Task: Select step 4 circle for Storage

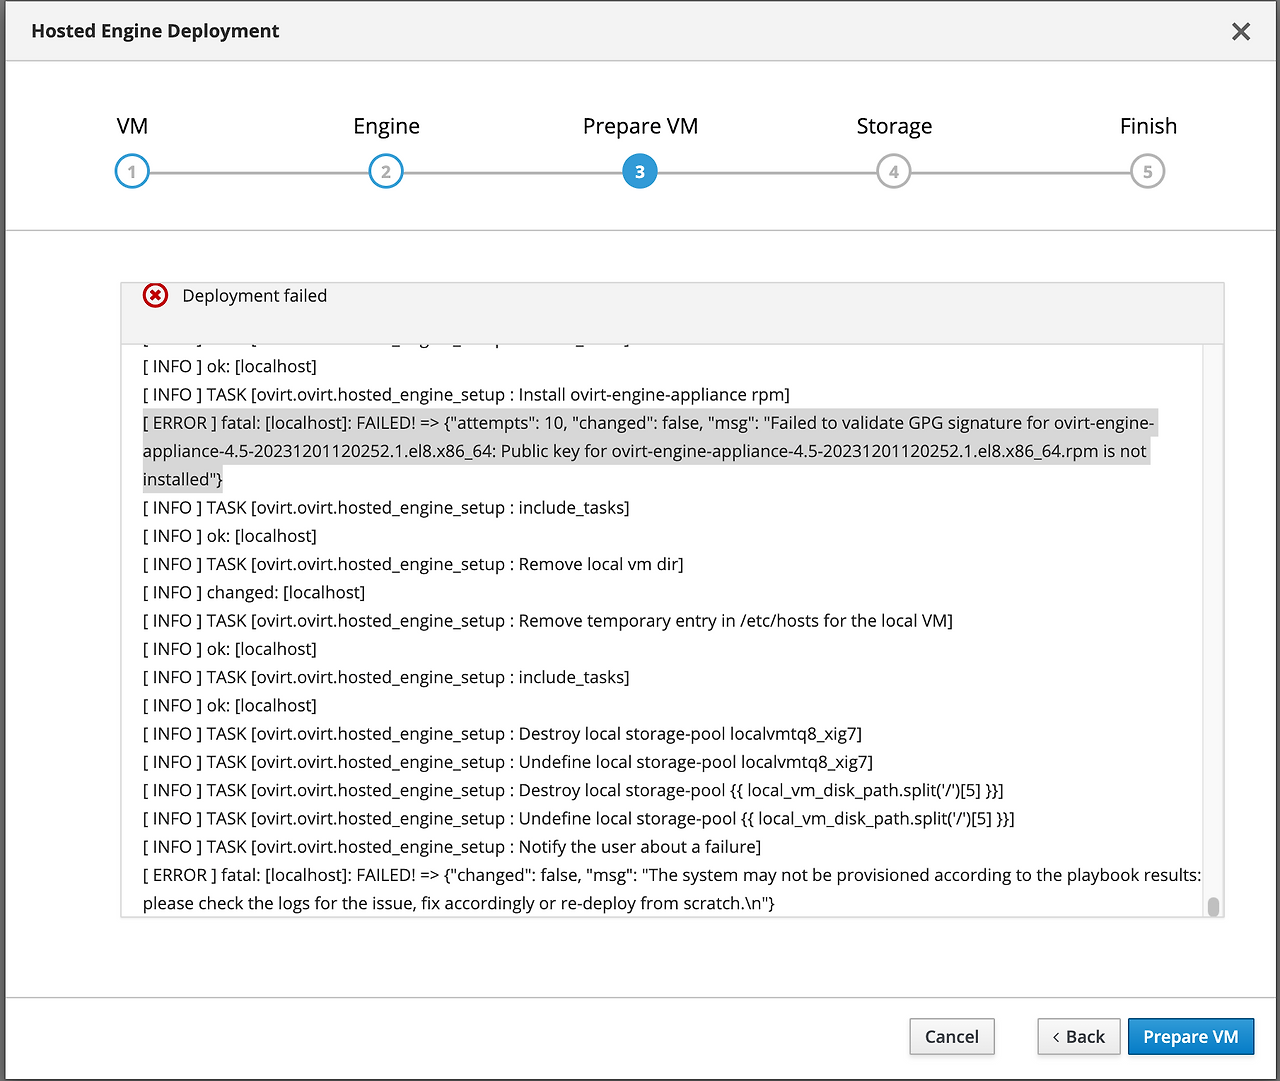Action: [x=893, y=171]
